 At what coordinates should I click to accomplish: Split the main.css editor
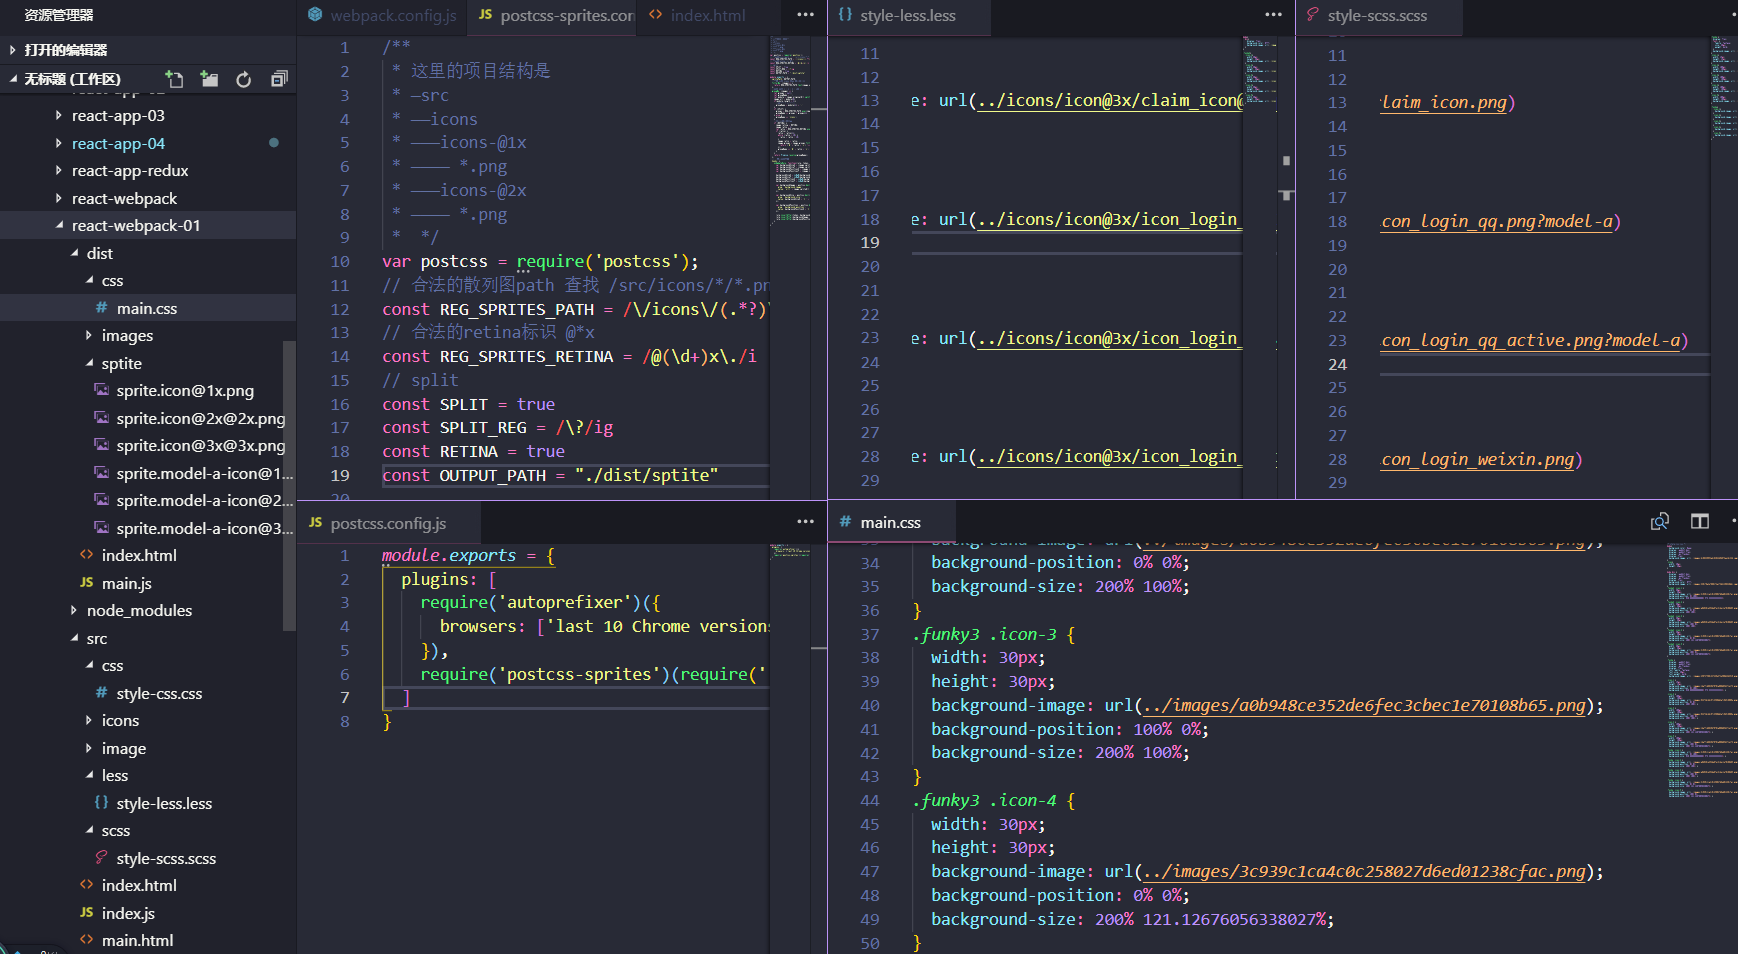coord(1700,521)
